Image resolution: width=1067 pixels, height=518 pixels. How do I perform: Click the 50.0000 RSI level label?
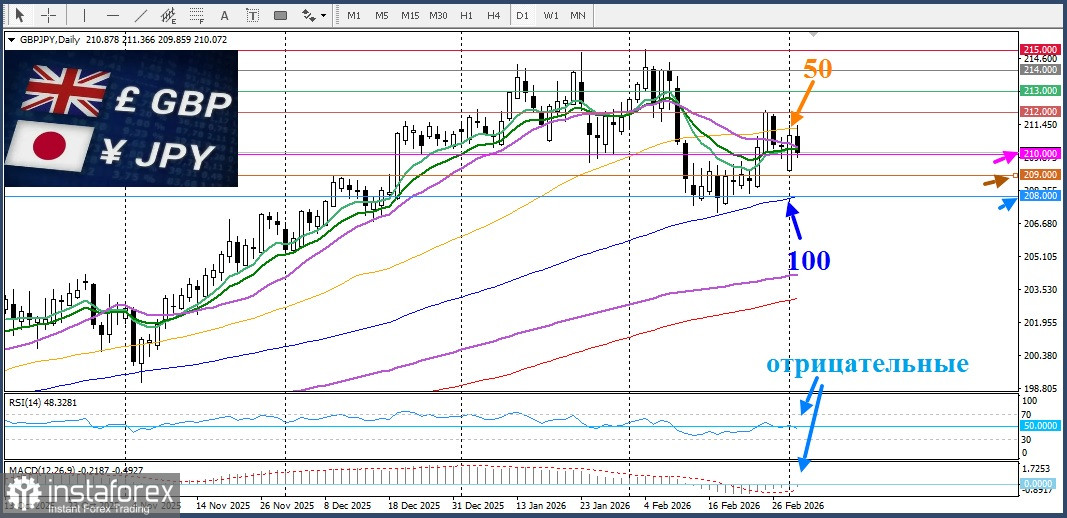1040,426
